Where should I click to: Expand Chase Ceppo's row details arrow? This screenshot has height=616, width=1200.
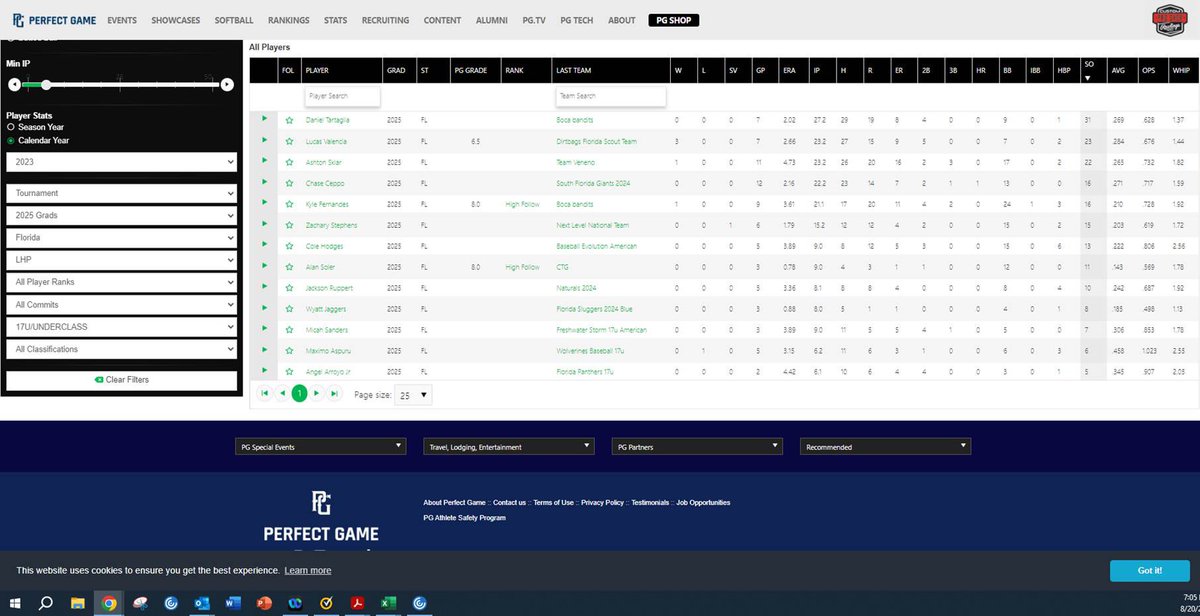265,183
